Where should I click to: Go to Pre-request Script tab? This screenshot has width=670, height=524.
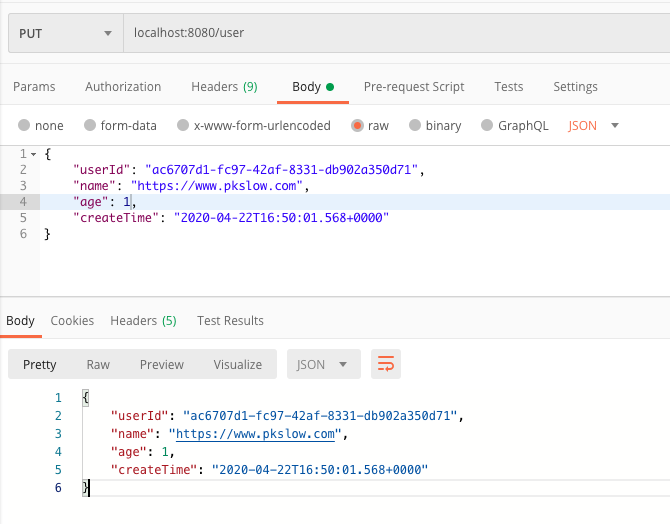click(x=414, y=87)
